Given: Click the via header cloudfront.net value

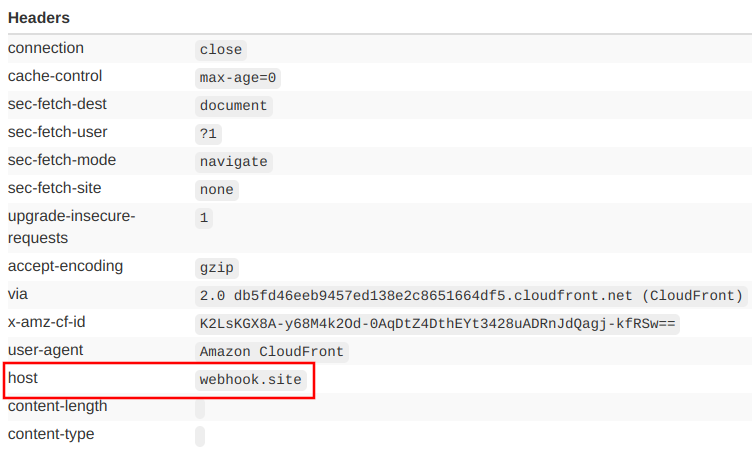Looking at the screenshot, I should coord(471,296).
